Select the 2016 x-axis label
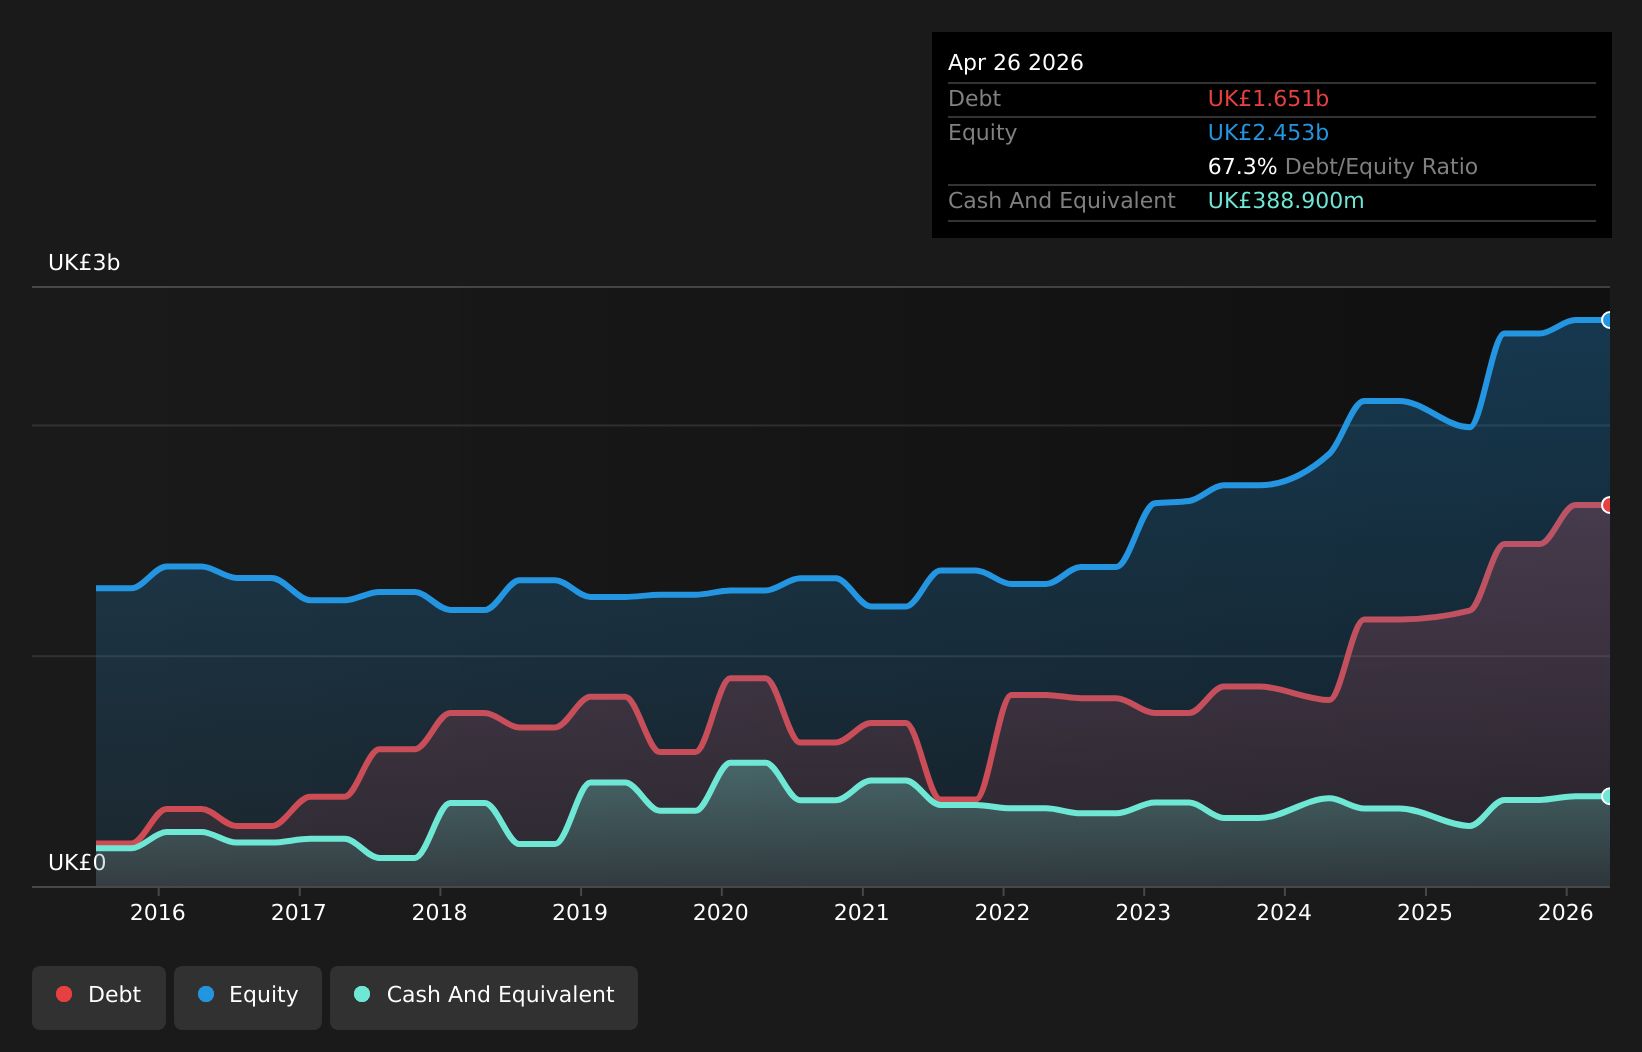 point(158,912)
